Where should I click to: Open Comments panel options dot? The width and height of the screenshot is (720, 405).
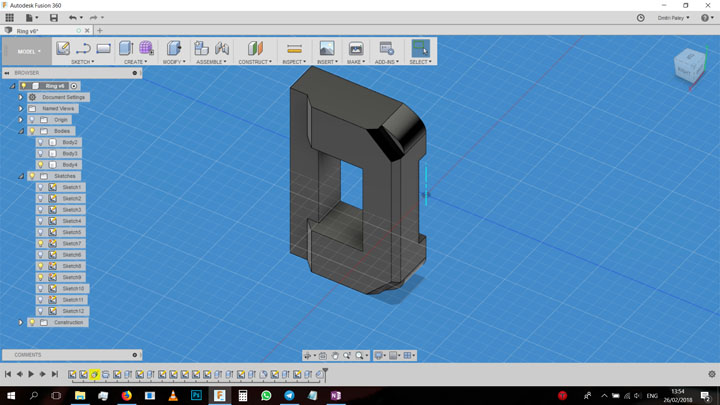click(135, 355)
